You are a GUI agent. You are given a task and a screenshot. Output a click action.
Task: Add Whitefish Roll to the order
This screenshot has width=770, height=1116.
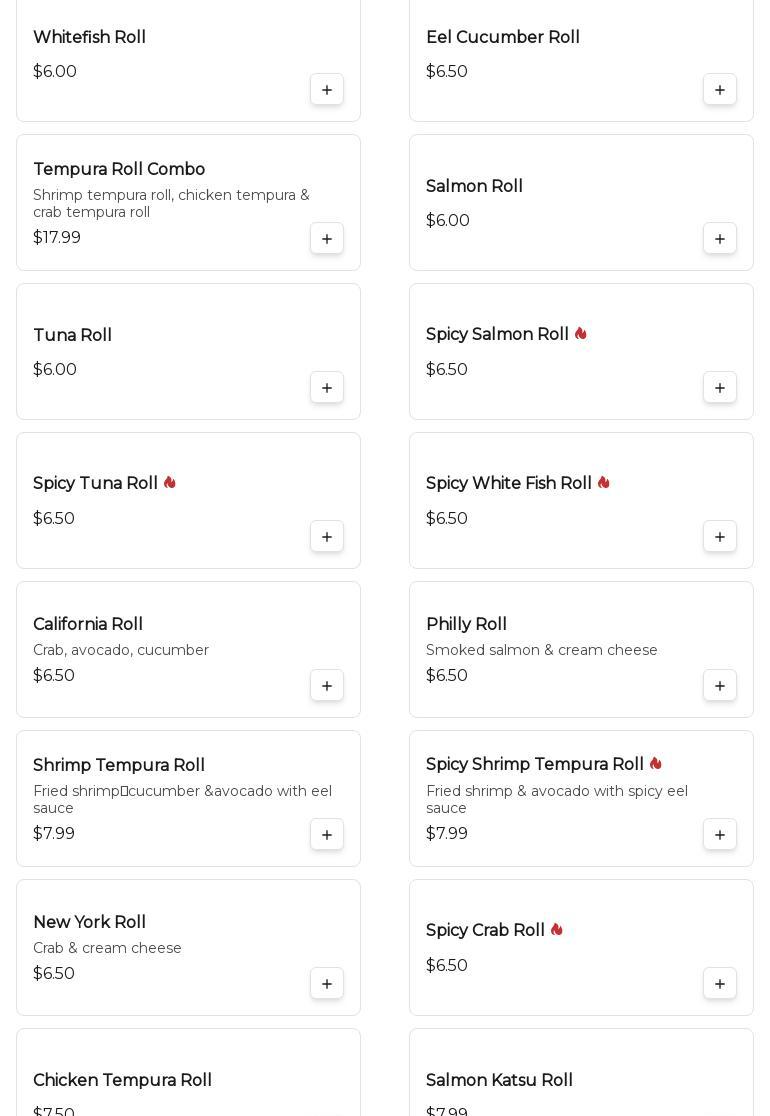point(327,90)
